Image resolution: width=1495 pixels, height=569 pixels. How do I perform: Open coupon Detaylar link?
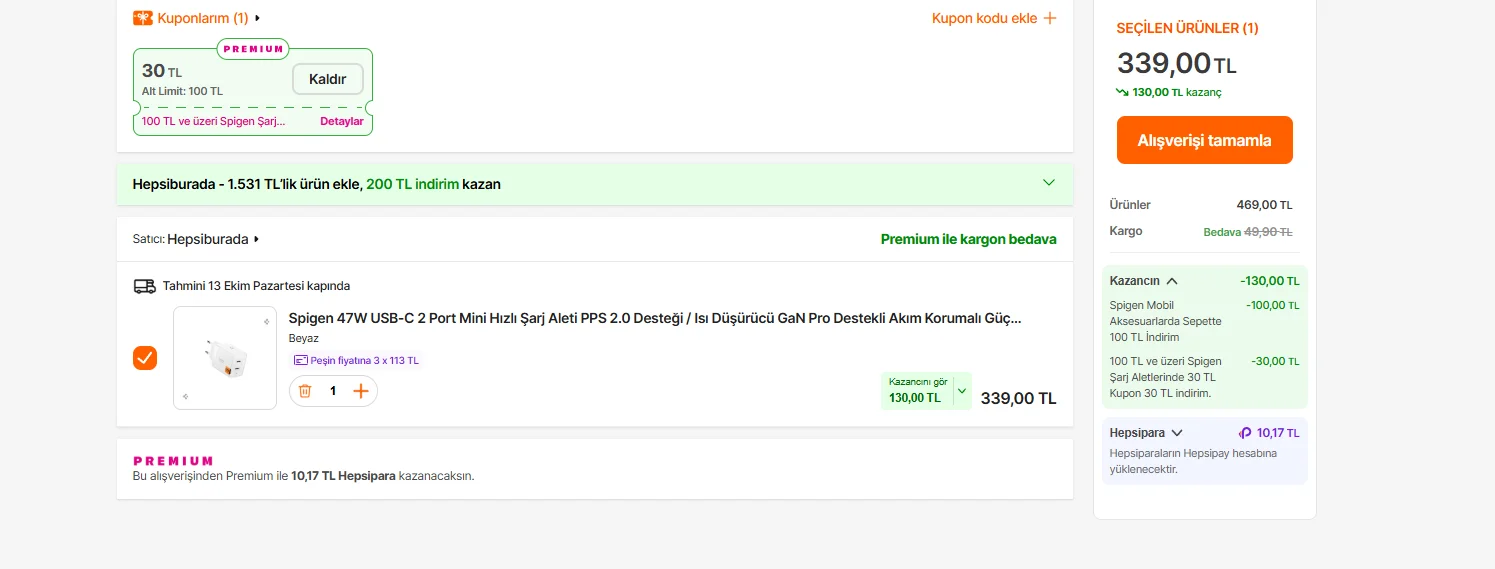[341, 121]
